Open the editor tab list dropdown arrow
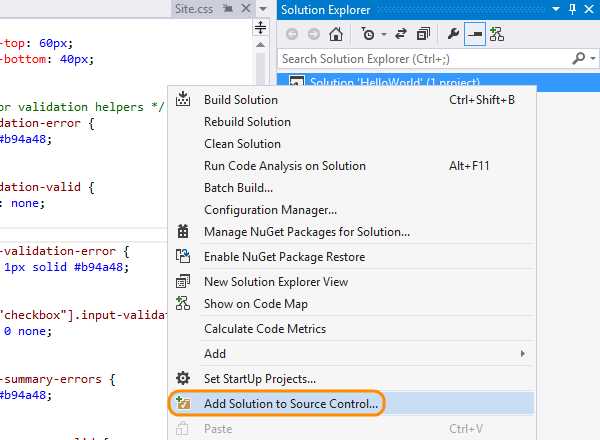 261,9
